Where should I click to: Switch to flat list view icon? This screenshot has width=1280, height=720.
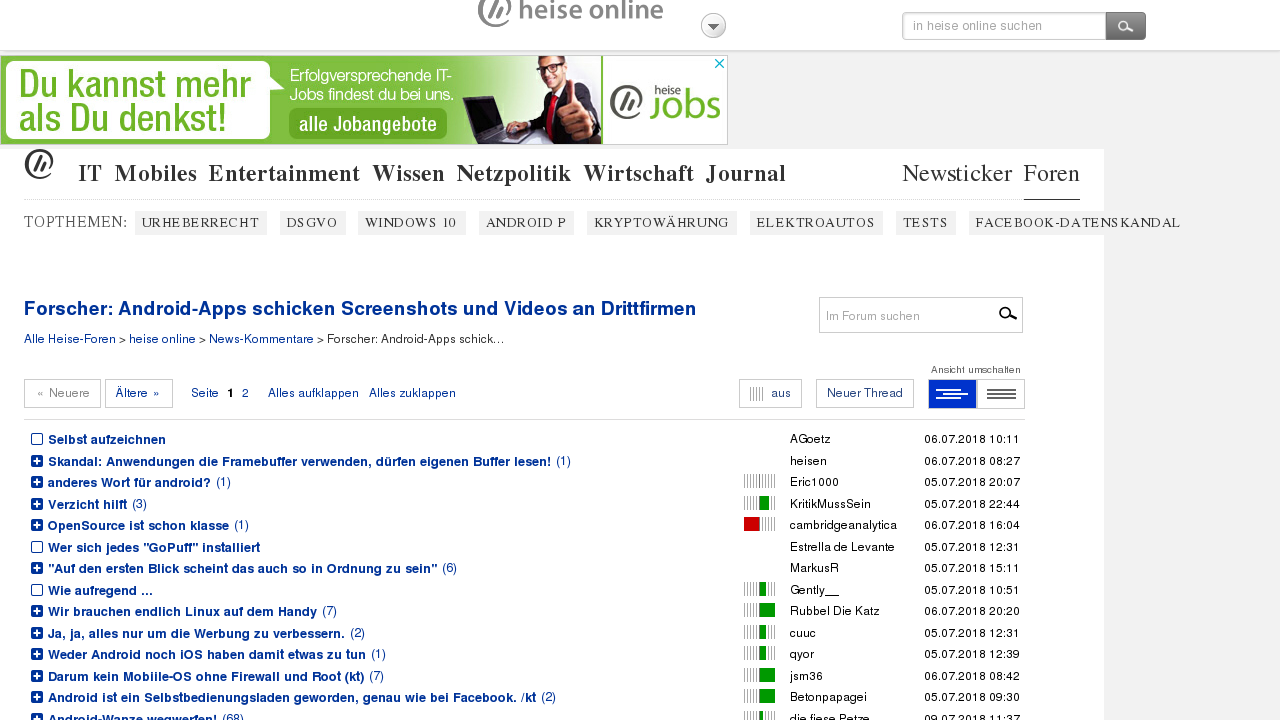pyautogui.click(x=1001, y=394)
